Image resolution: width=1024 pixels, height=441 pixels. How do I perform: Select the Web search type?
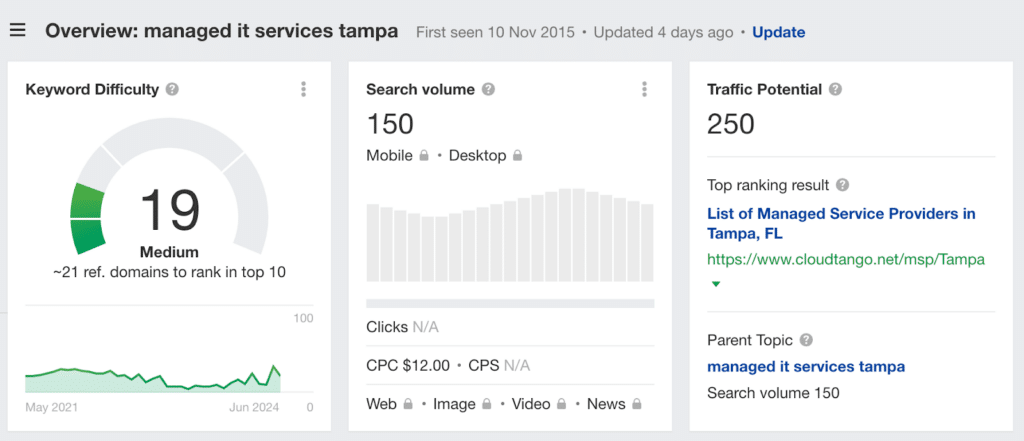click(381, 404)
